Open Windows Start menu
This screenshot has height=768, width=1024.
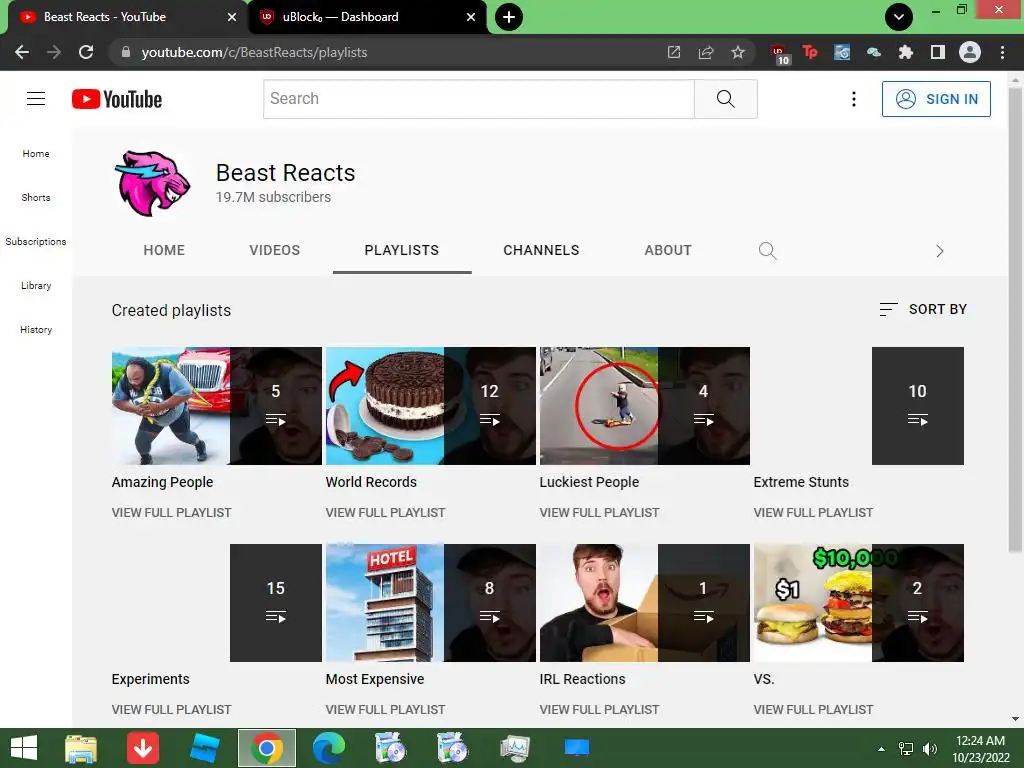pos(24,748)
